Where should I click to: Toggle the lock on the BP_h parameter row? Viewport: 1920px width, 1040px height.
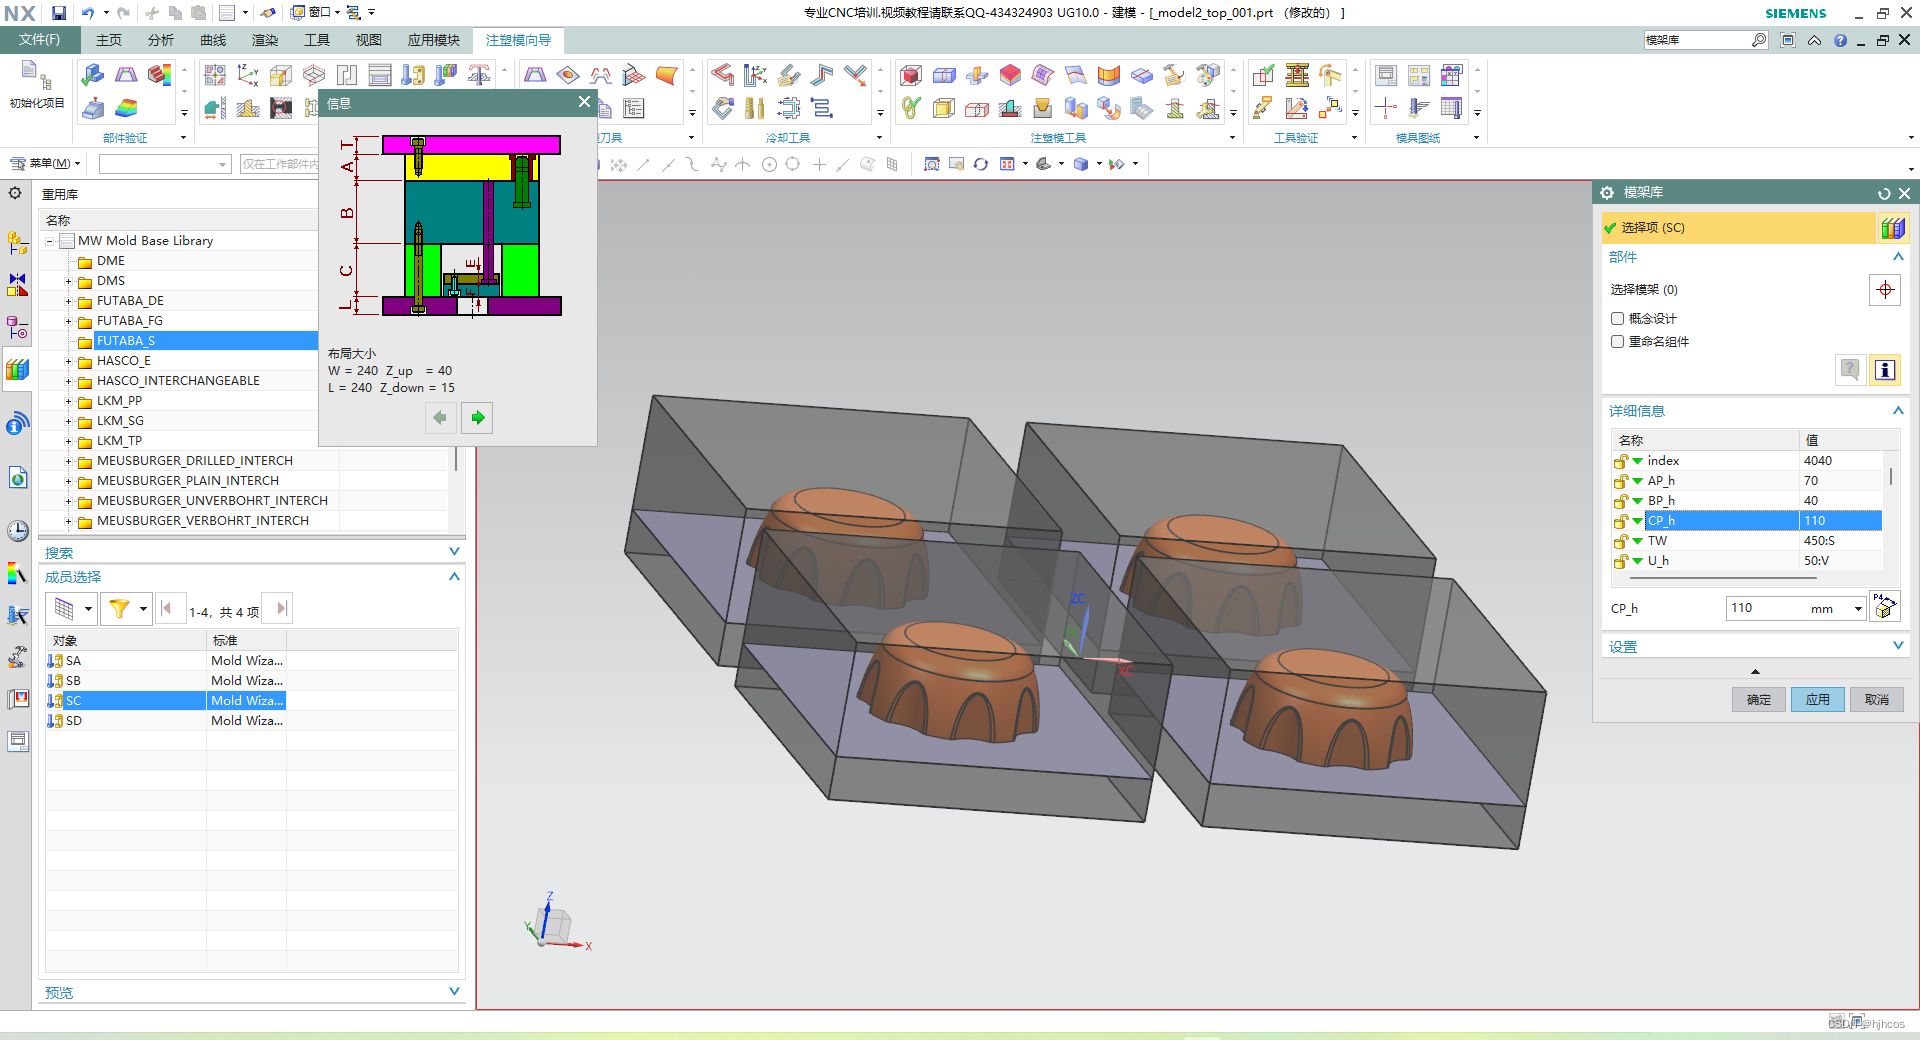pos(1620,501)
